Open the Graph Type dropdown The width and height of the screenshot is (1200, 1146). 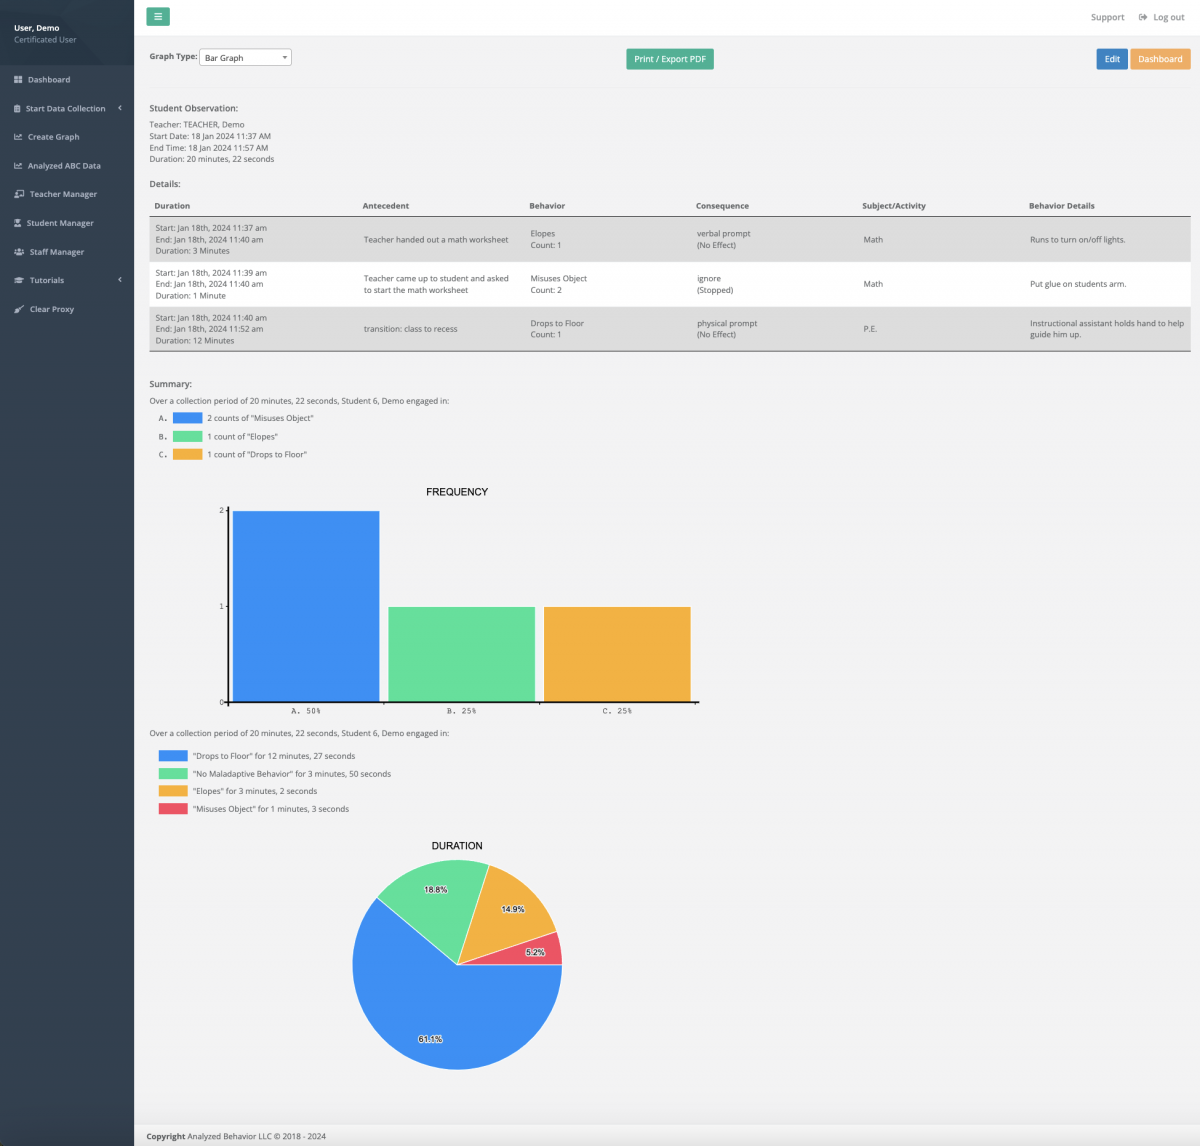[x=245, y=57]
